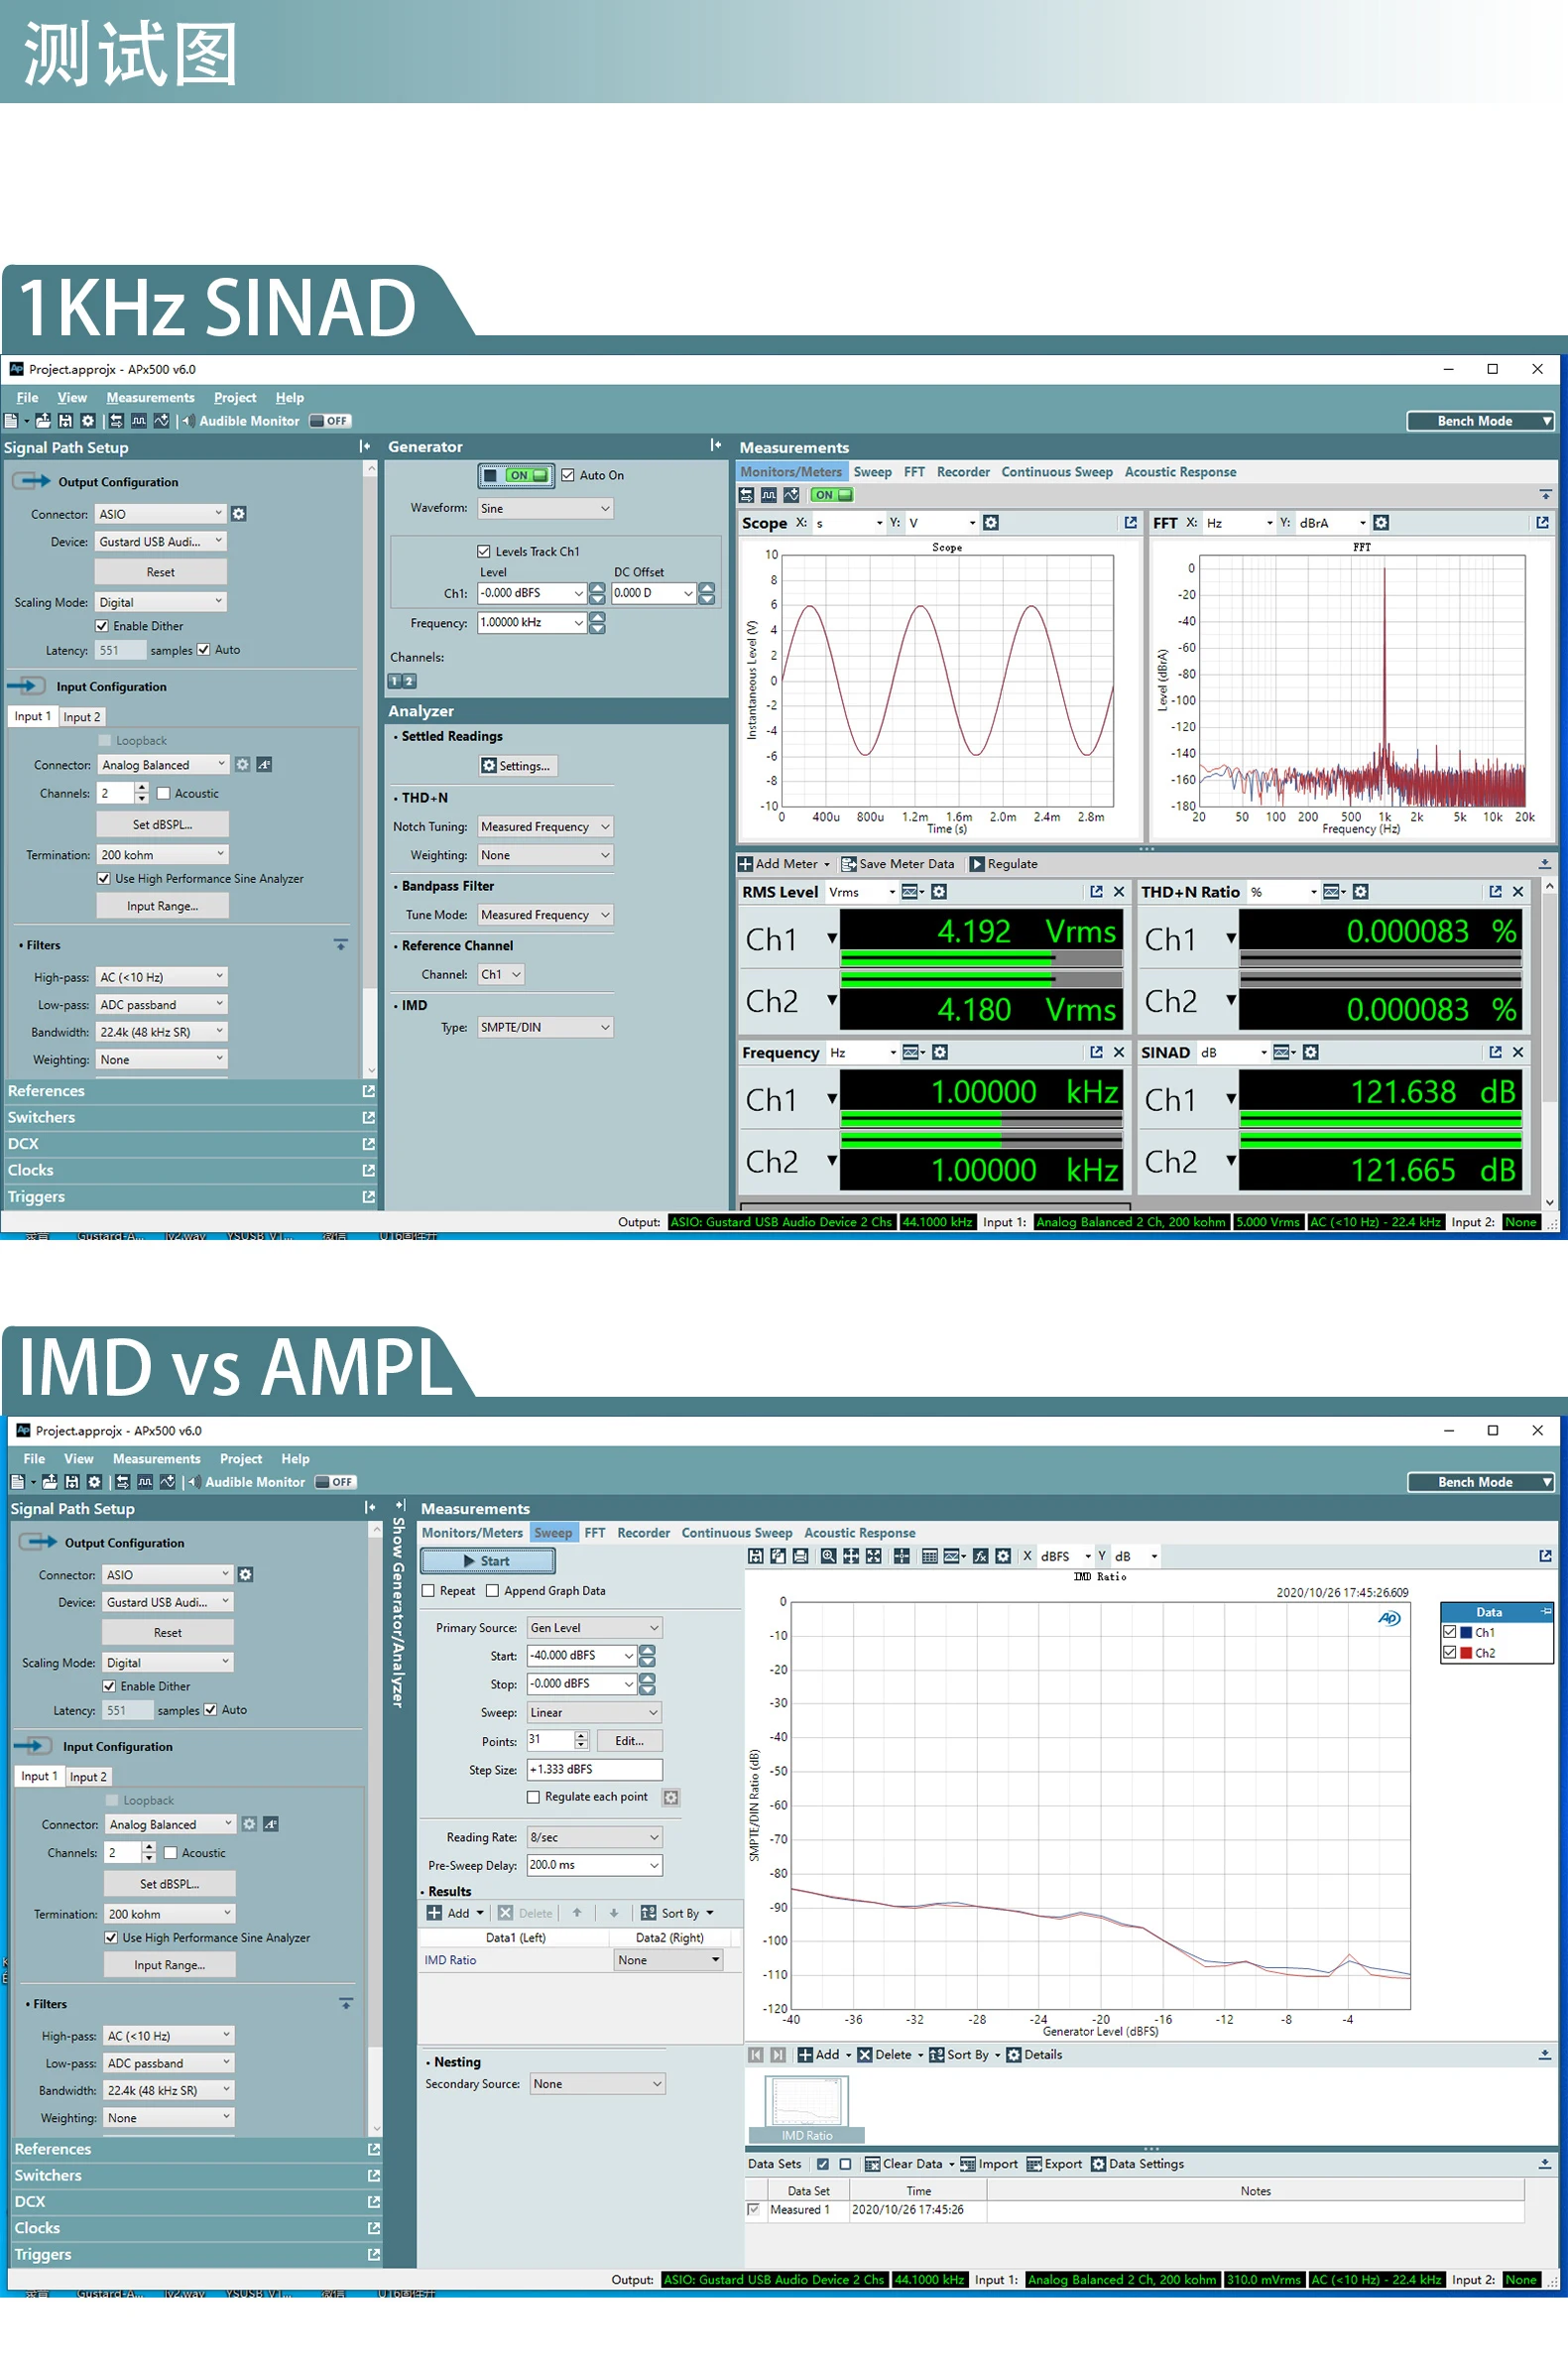Open IMD Type SMPTE/DIN dropdown
The height and width of the screenshot is (2368, 1568).
pos(545,1027)
